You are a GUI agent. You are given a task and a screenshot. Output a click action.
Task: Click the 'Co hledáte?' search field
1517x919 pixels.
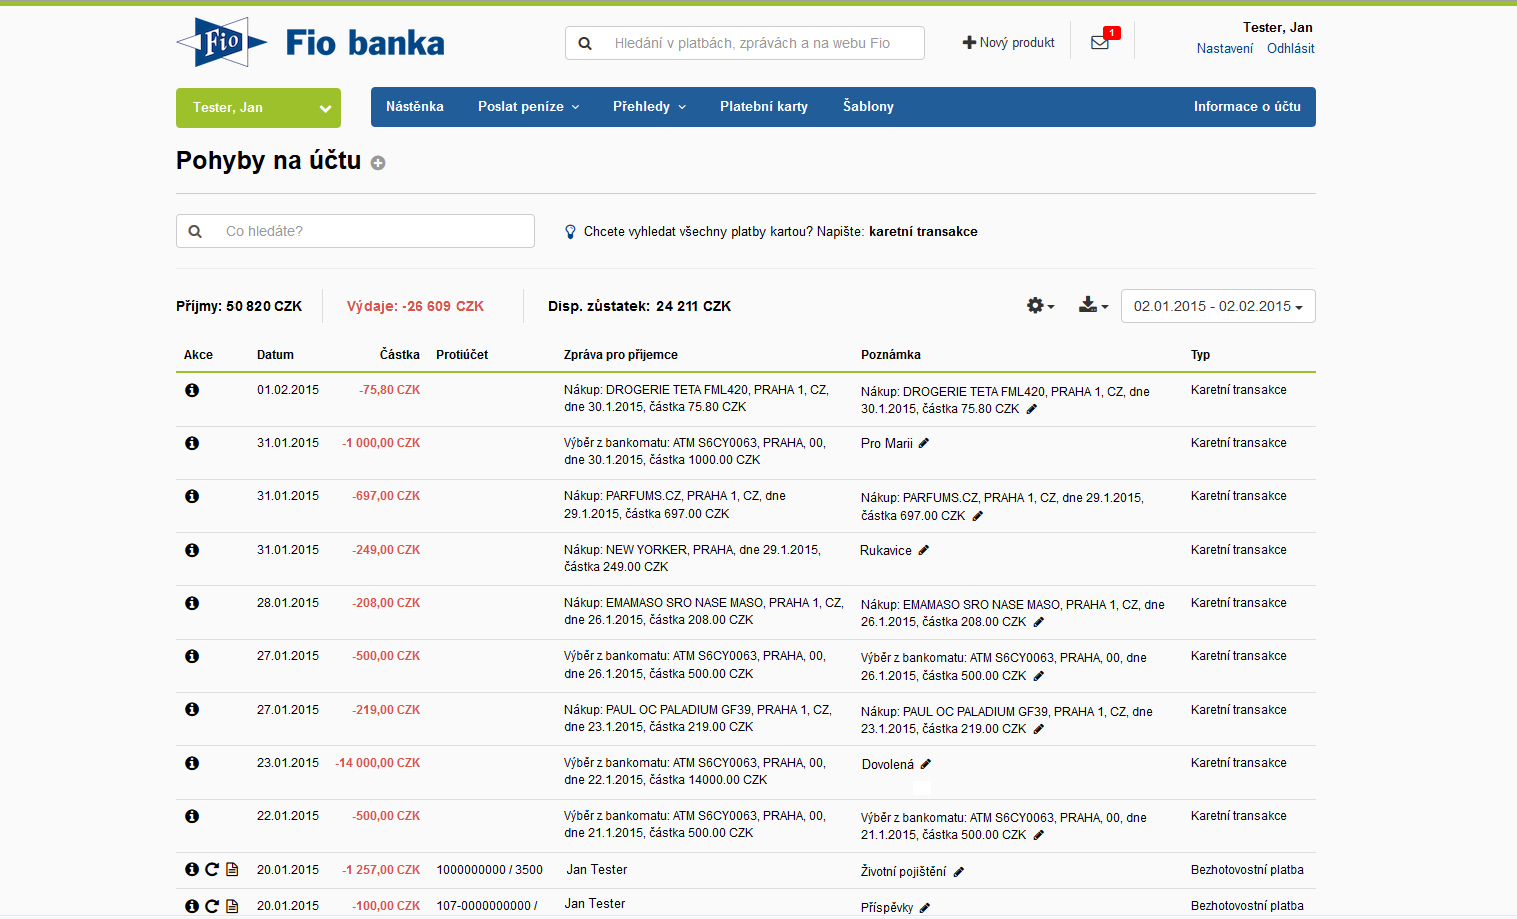(370, 231)
